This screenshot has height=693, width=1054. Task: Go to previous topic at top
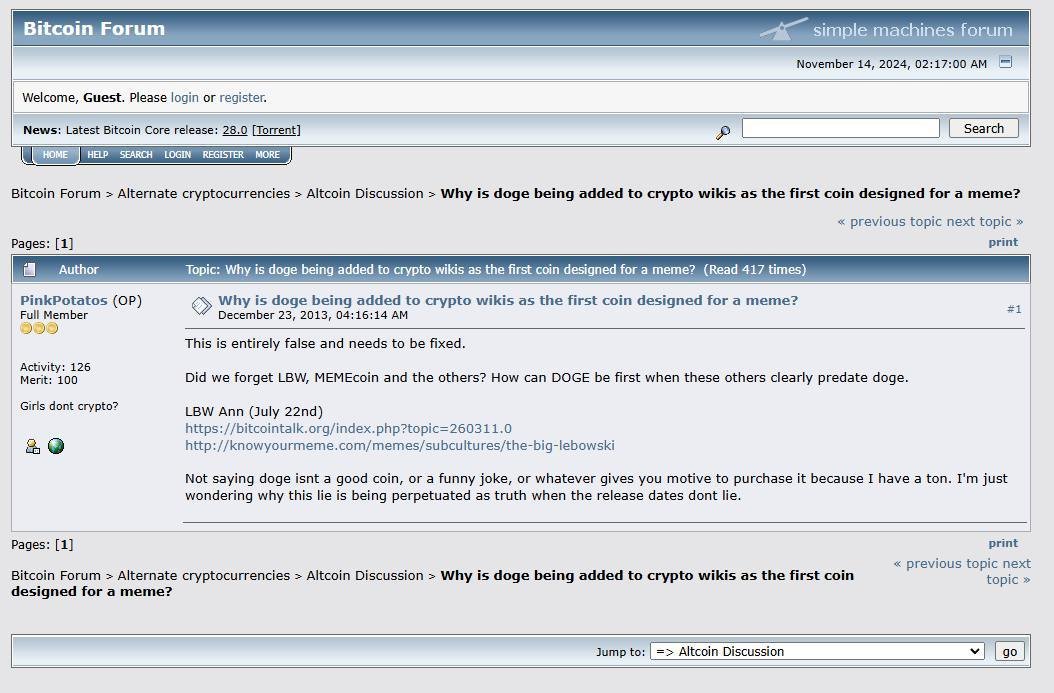pyautogui.click(x=890, y=222)
